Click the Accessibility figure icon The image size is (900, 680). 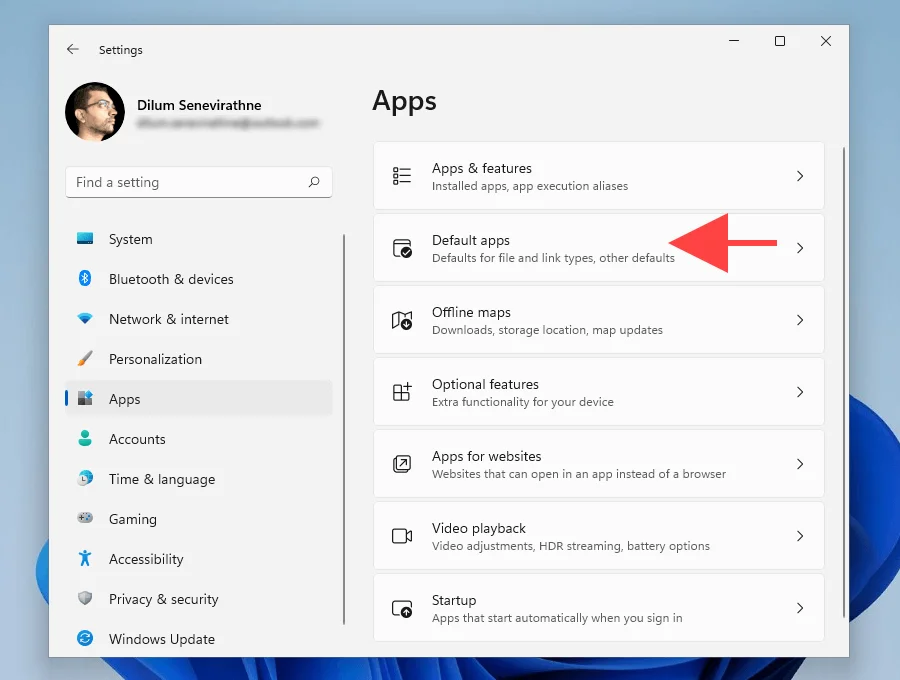(86, 559)
